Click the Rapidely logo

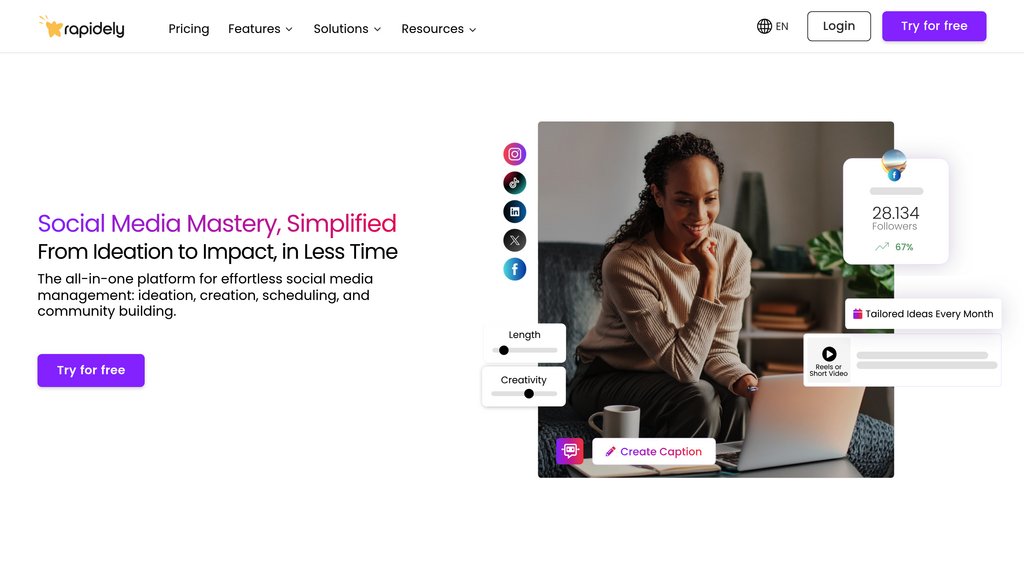point(82,27)
